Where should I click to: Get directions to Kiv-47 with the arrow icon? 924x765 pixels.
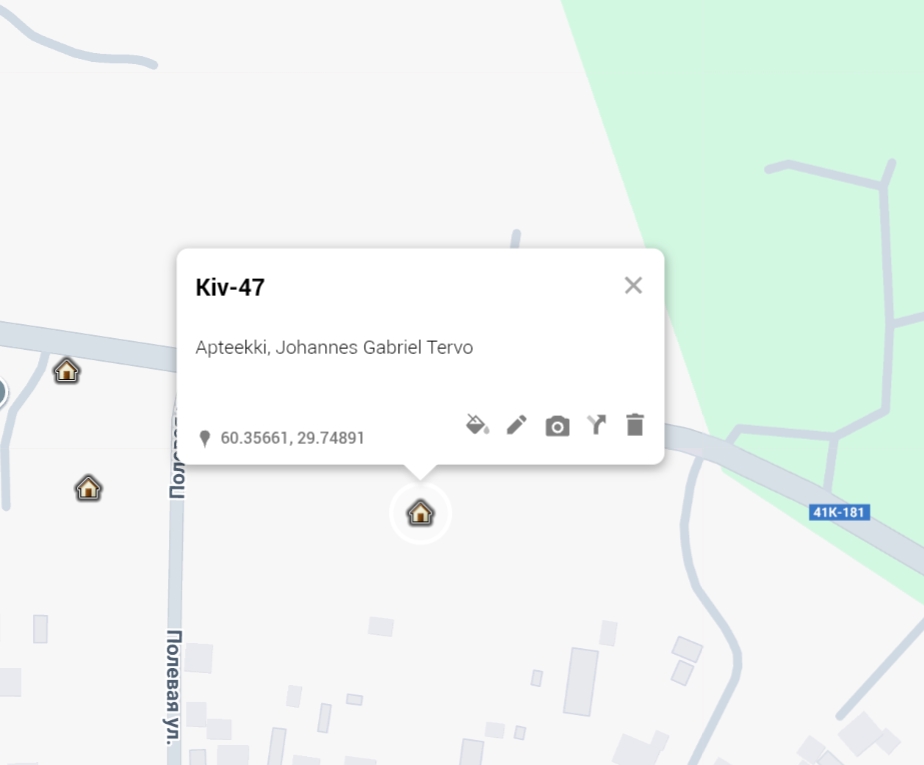596,425
